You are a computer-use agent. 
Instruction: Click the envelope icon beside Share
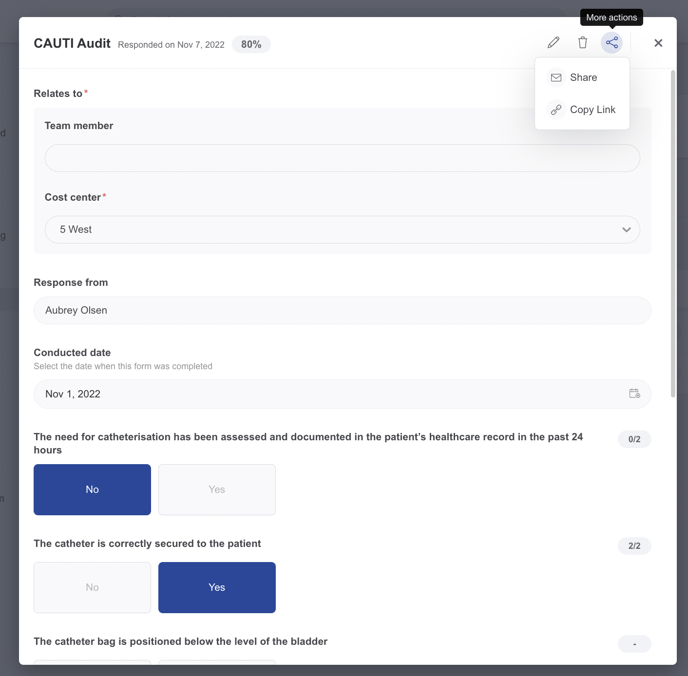pos(556,78)
